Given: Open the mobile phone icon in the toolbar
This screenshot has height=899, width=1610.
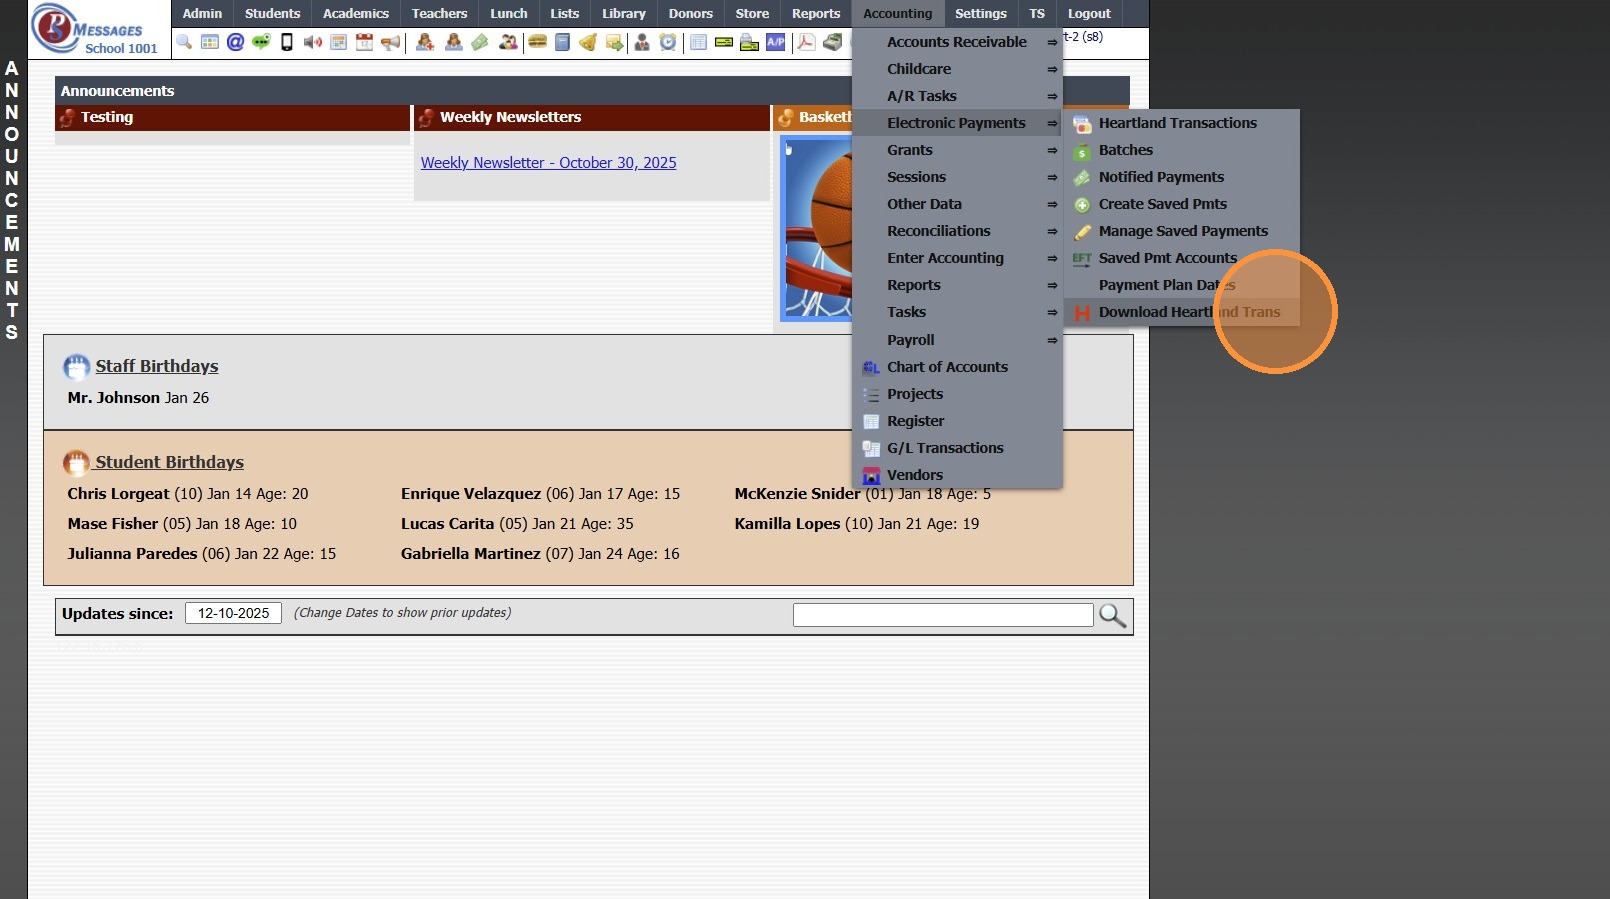Looking at the screenshot, I should (x=287, y=42).
